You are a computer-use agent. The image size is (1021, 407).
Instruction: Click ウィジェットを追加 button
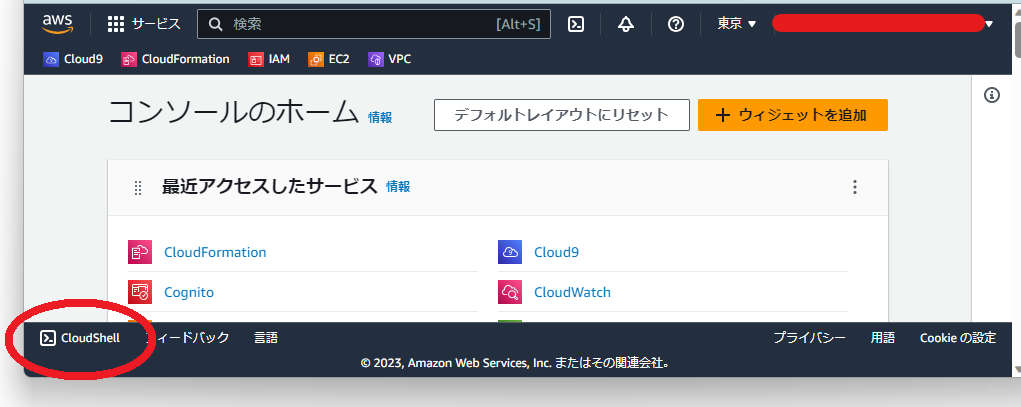pos(792,115)
